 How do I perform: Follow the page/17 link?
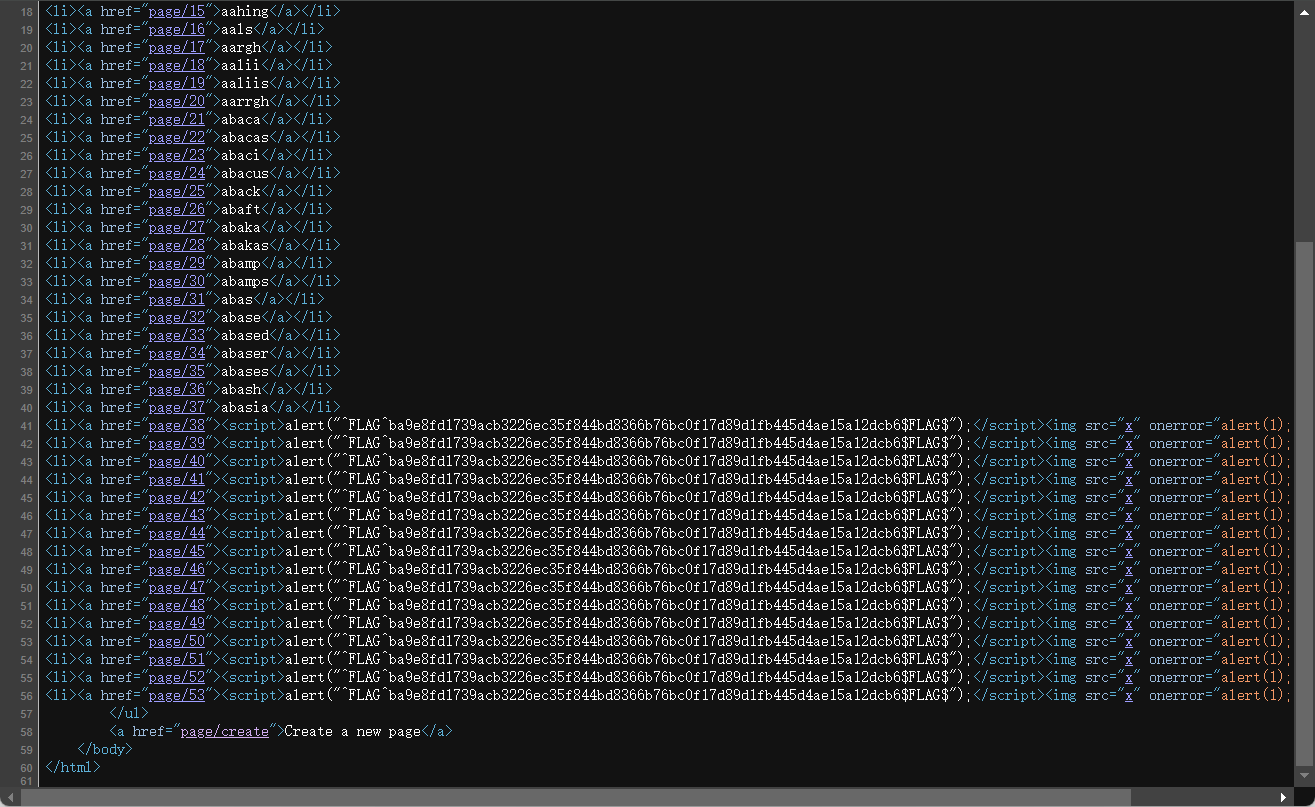[x=176, y=47]
